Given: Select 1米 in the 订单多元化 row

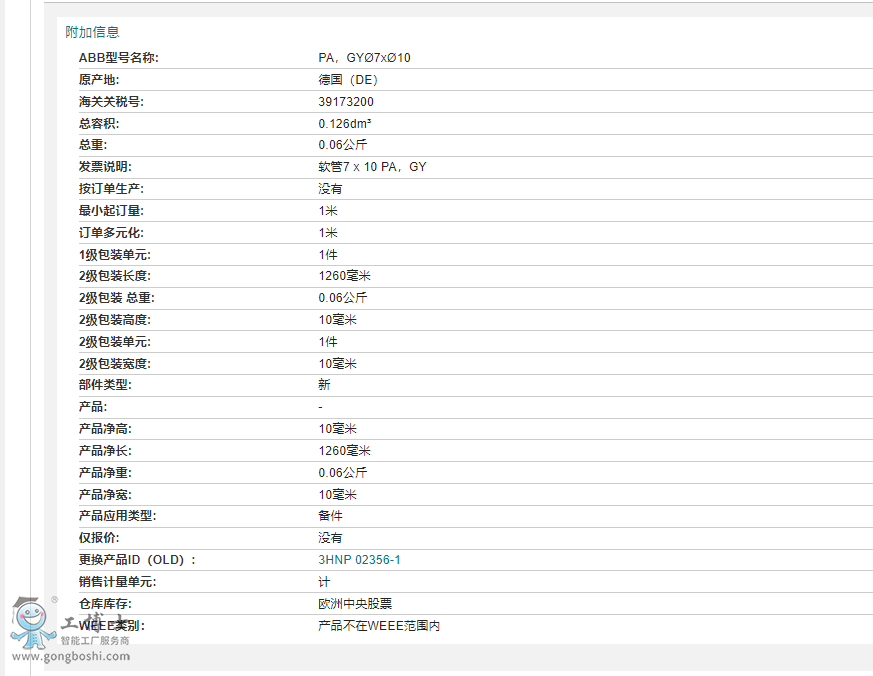Looking at the screenshot, I should click(328, 233).
